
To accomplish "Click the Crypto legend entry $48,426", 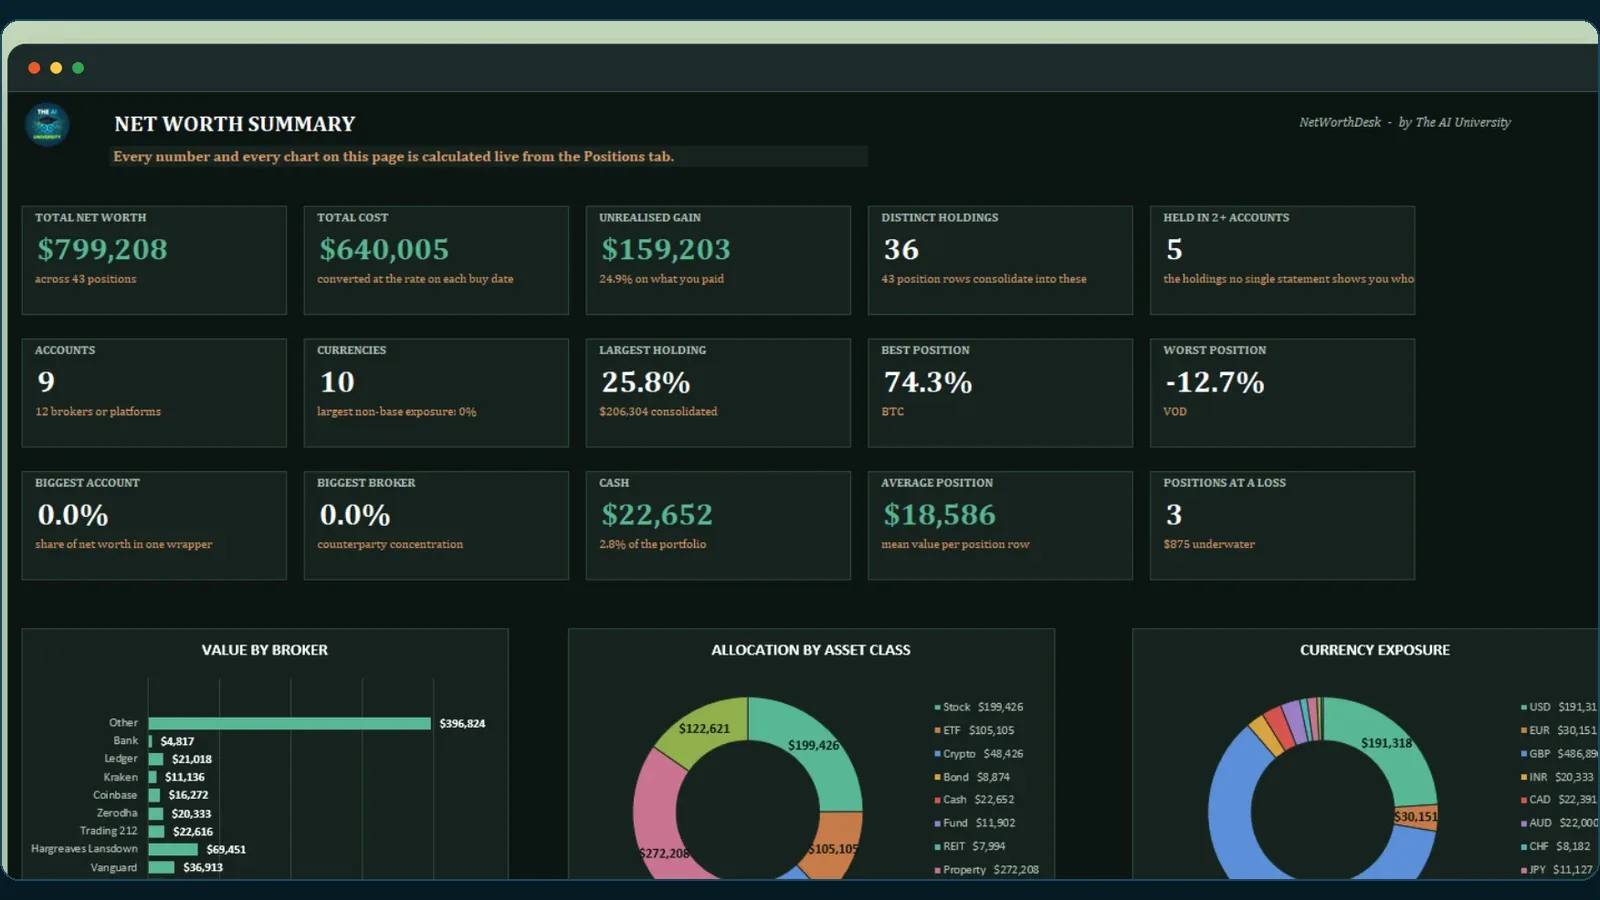I will click(979, 754).
